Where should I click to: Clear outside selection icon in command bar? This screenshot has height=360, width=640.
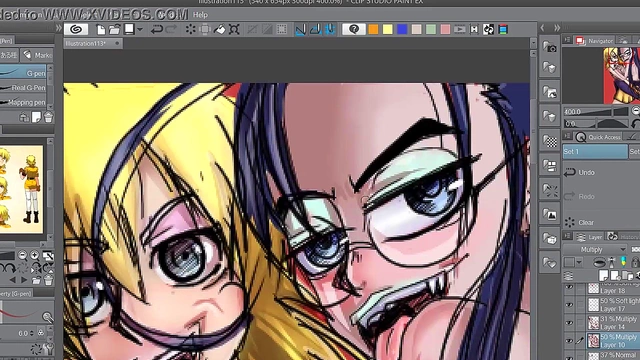pyautogui.click(x=204, y=29)
